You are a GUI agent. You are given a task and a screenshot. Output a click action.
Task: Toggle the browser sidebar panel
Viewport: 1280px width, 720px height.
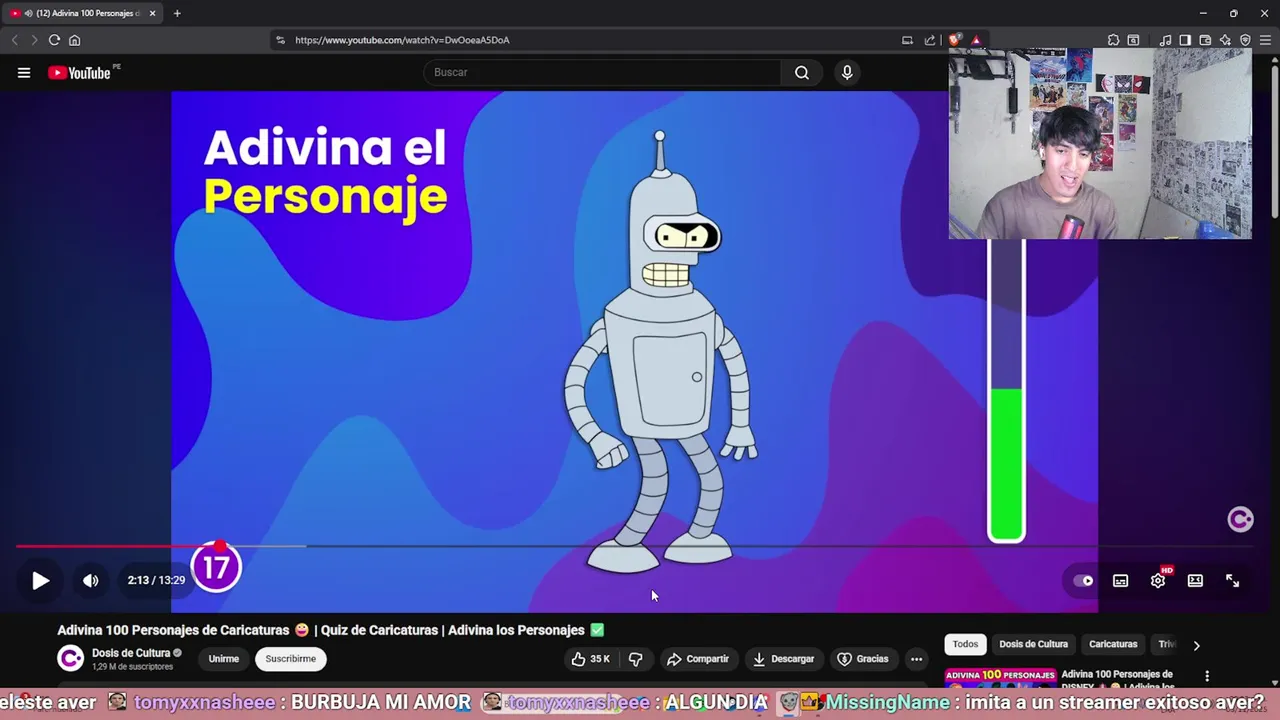(x=1185, y=40)
